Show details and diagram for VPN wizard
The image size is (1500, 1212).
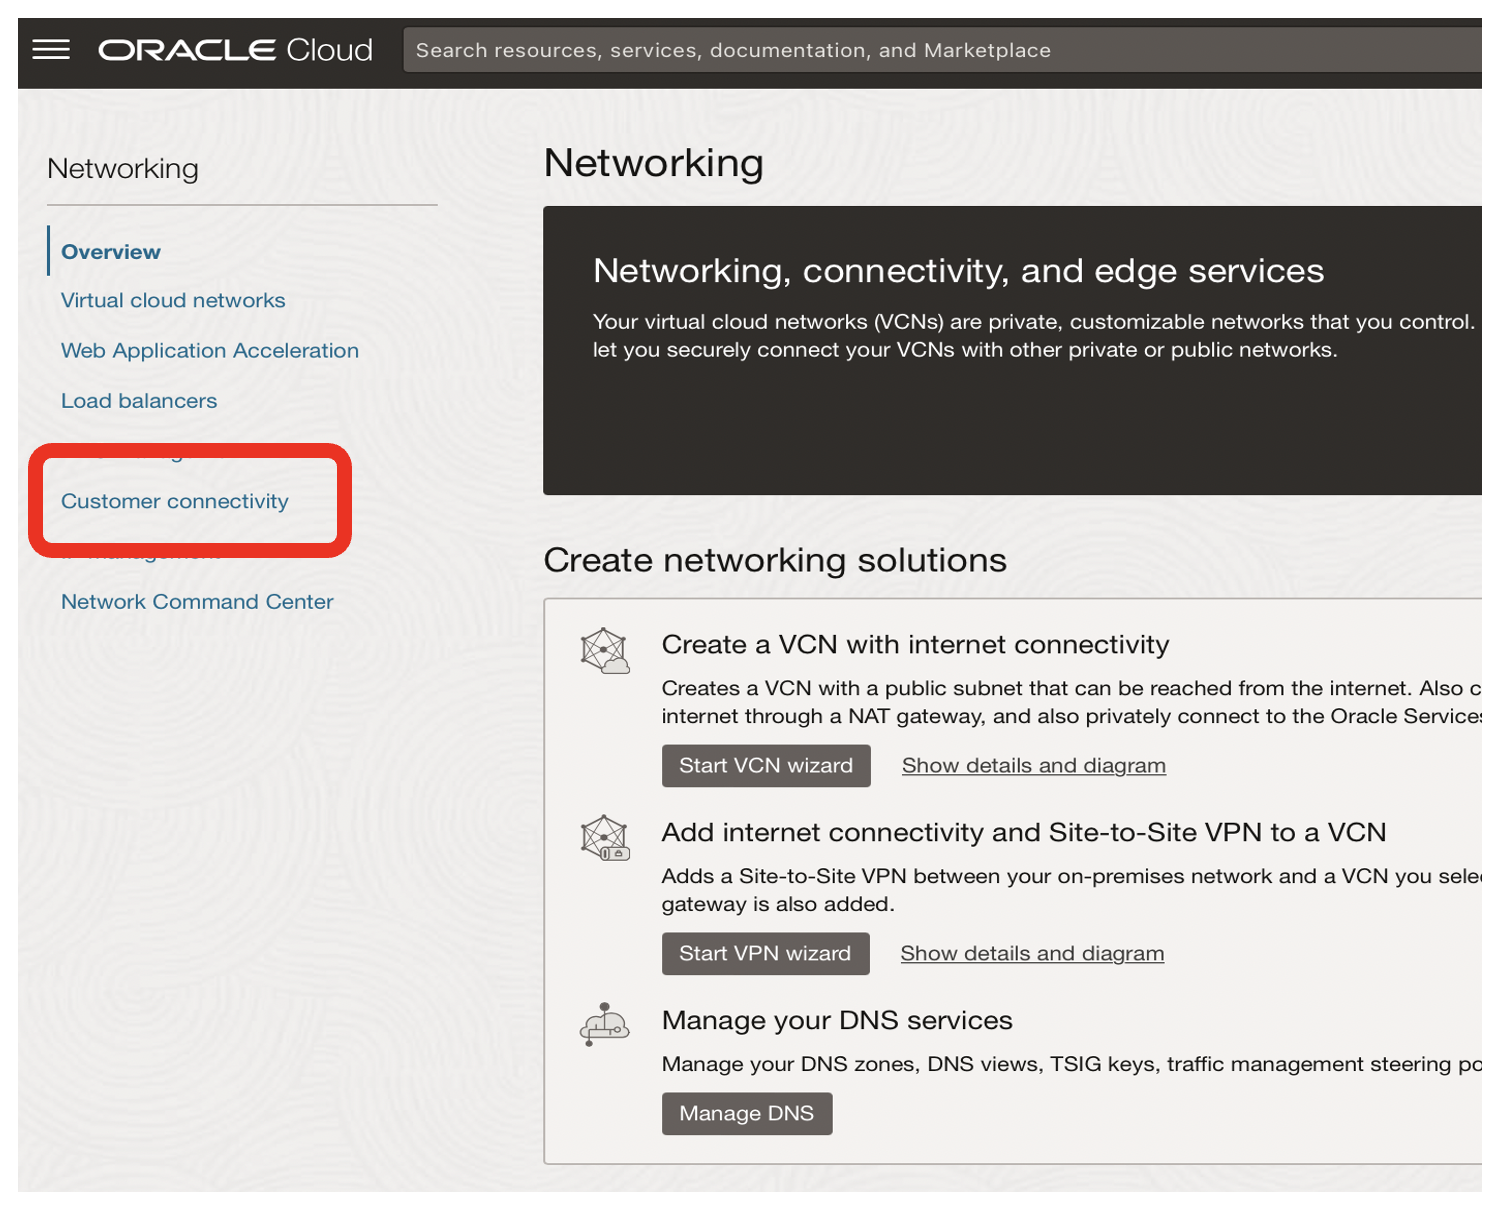pos(1032,953)
